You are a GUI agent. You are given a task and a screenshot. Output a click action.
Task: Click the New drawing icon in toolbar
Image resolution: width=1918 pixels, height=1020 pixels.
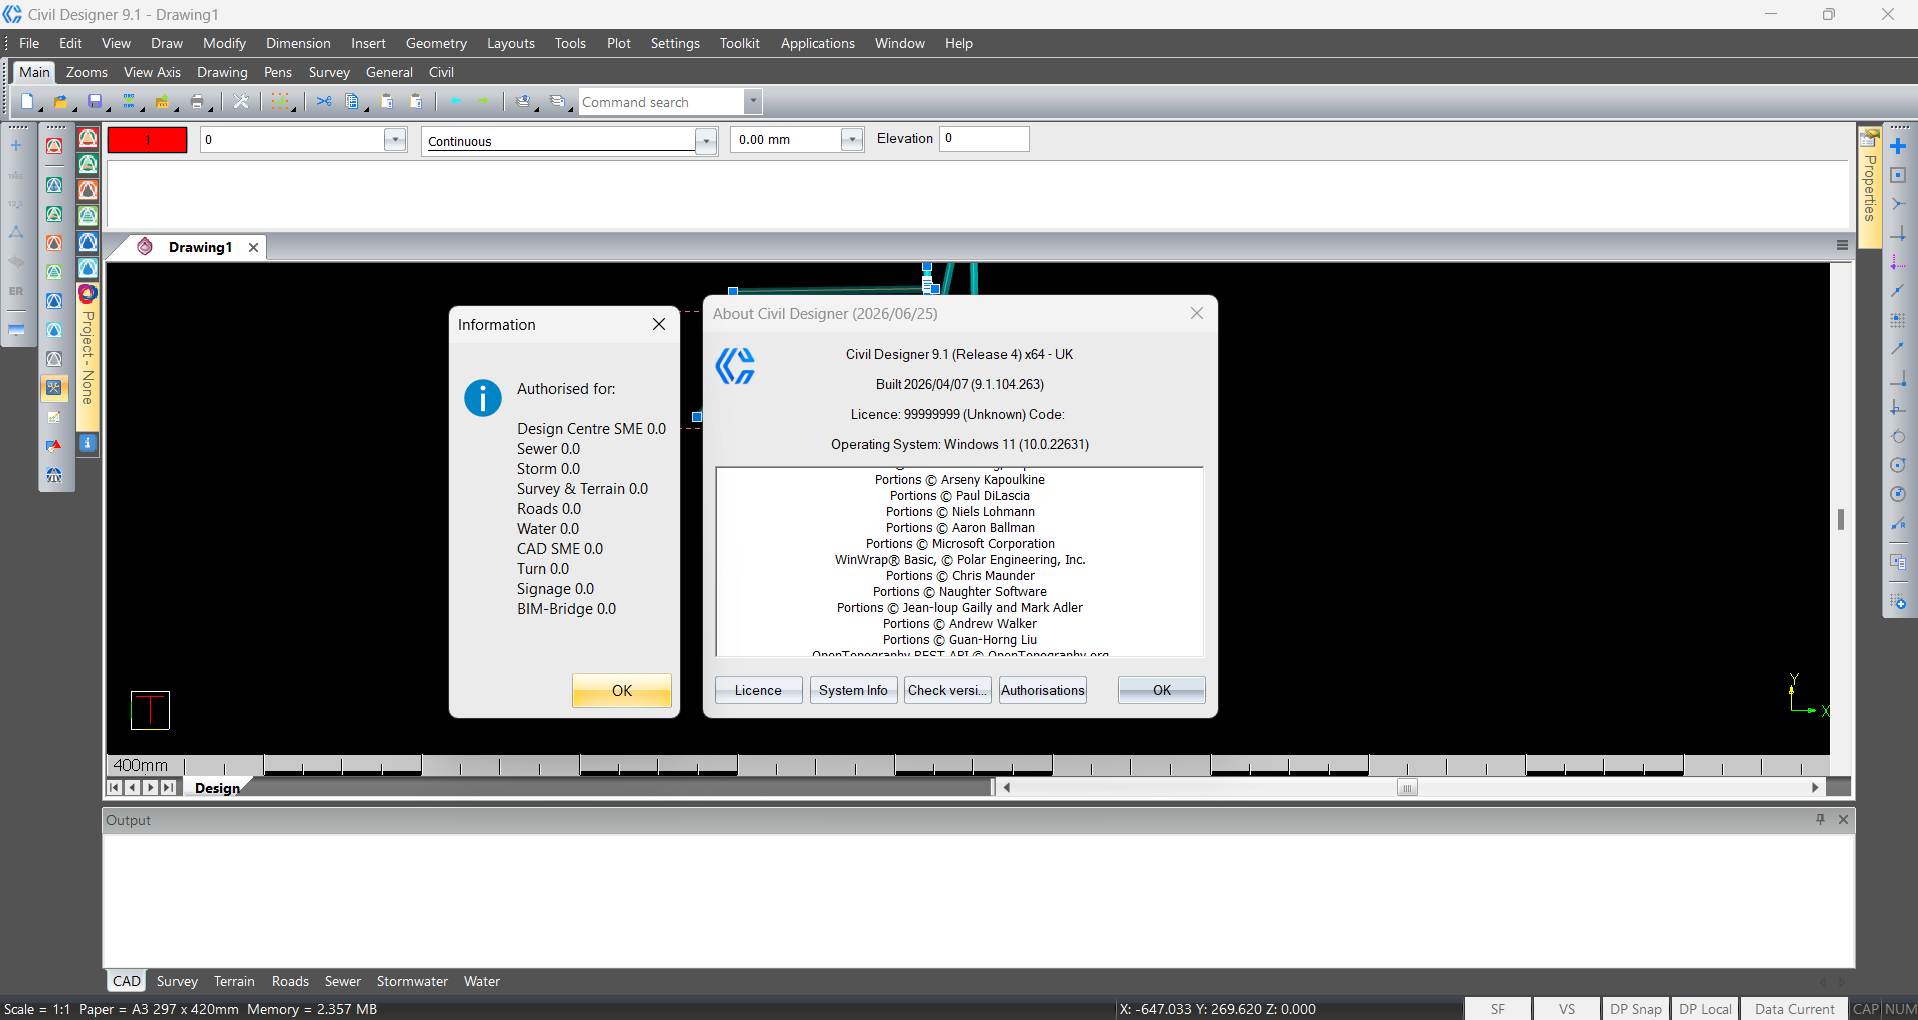coord(27,102)
